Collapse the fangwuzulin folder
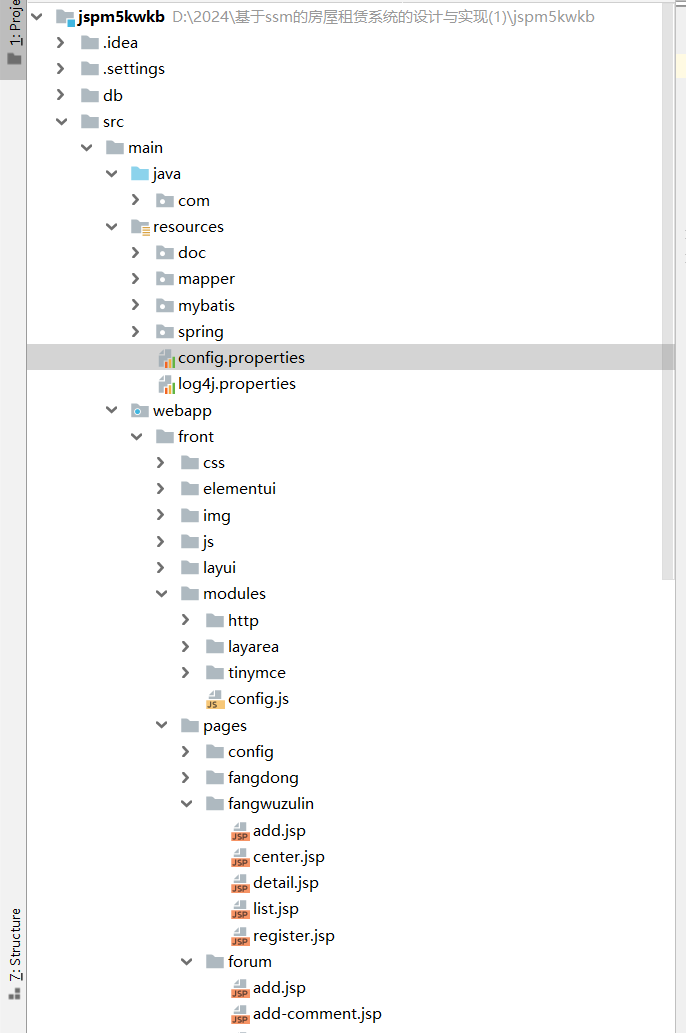Viewport: 686px width, 1033px height. tap(186, 803)
